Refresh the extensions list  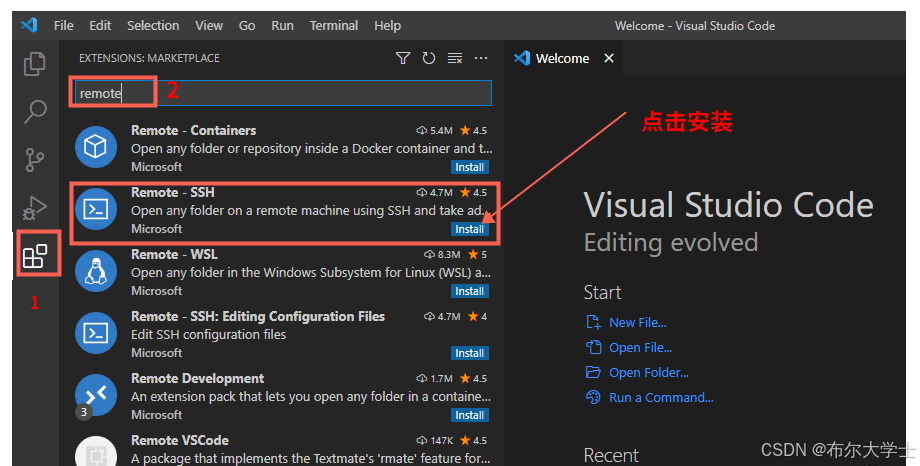click(x=429, y=58)
